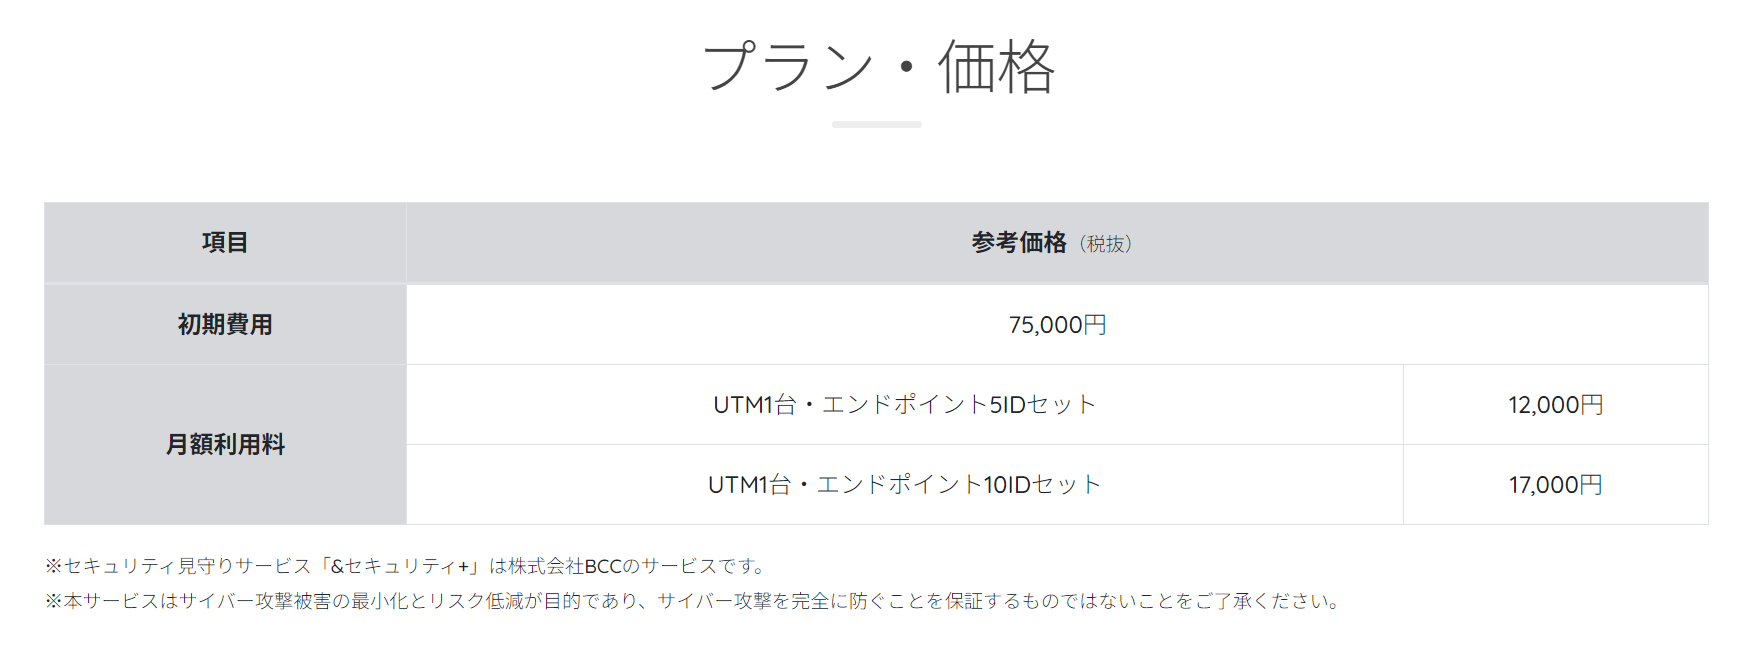Click the 75,000円 price cell
The image size is (1756, 655).
1057,325
